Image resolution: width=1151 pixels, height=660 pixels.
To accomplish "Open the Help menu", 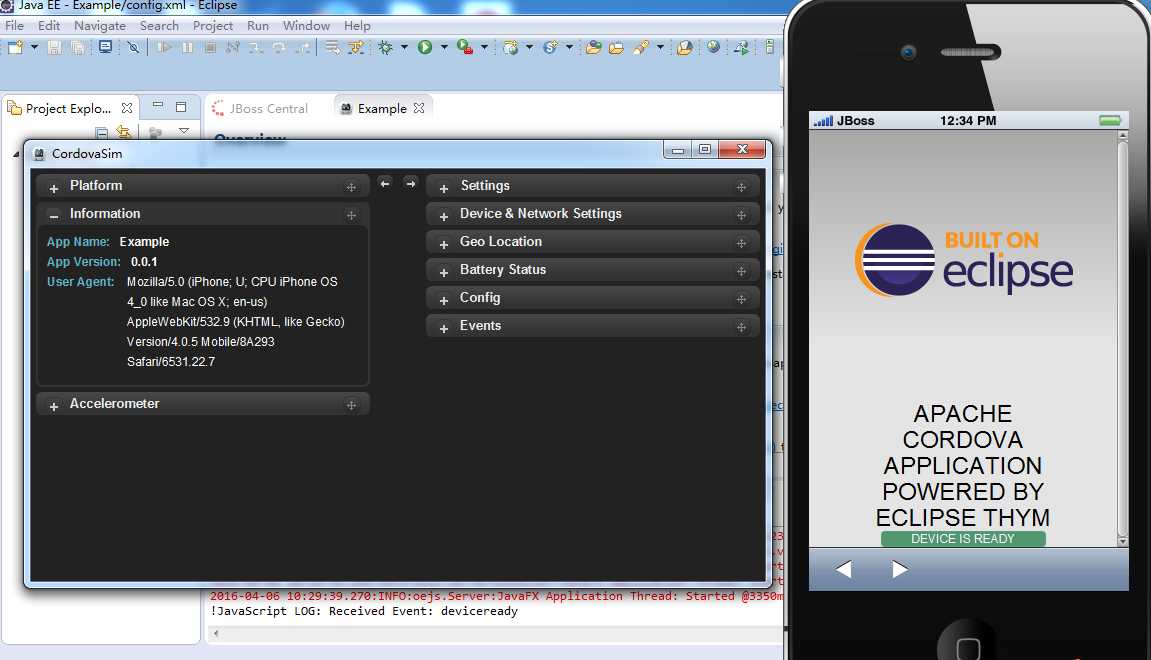I will (357, 26).
